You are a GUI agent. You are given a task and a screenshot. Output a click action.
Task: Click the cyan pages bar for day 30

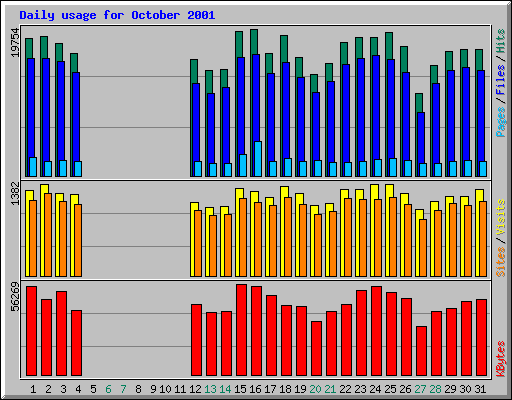click(x=468, y=168)
